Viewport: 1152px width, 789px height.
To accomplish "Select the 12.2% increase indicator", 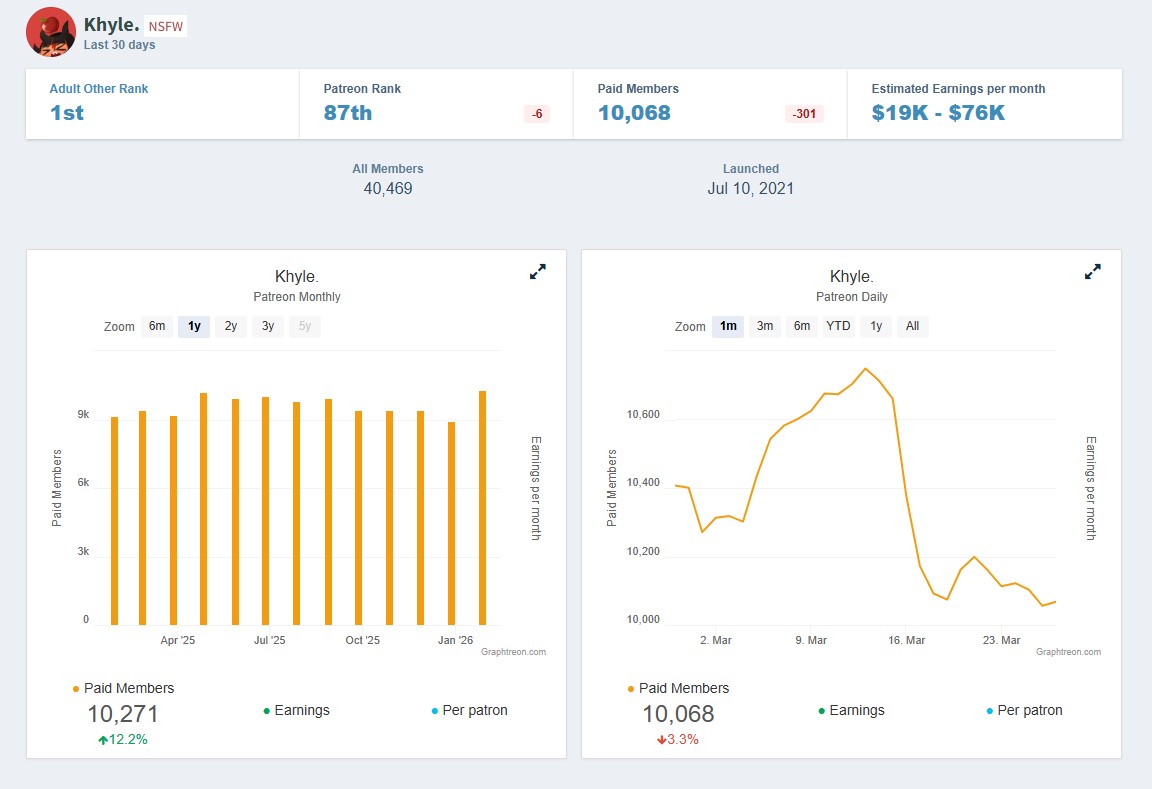I will tap(123, 739).
